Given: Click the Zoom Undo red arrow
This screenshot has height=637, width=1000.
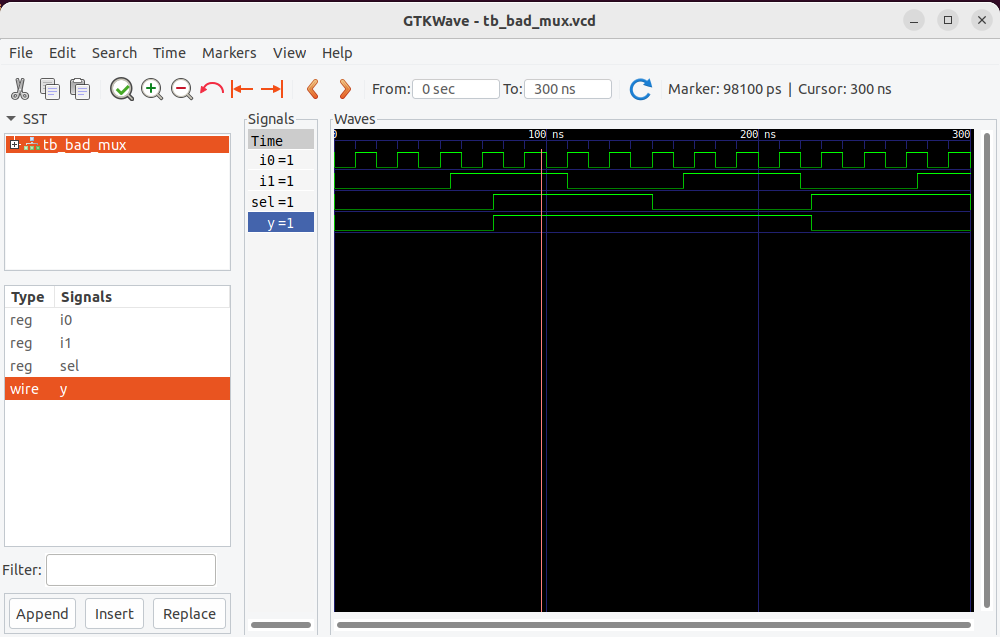Looking at the screenshot, I should 212,89.
